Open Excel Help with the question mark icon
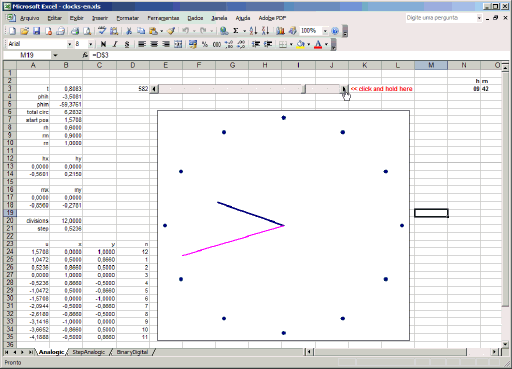Viewport: 512px width, 369px height. click(335, 31)
